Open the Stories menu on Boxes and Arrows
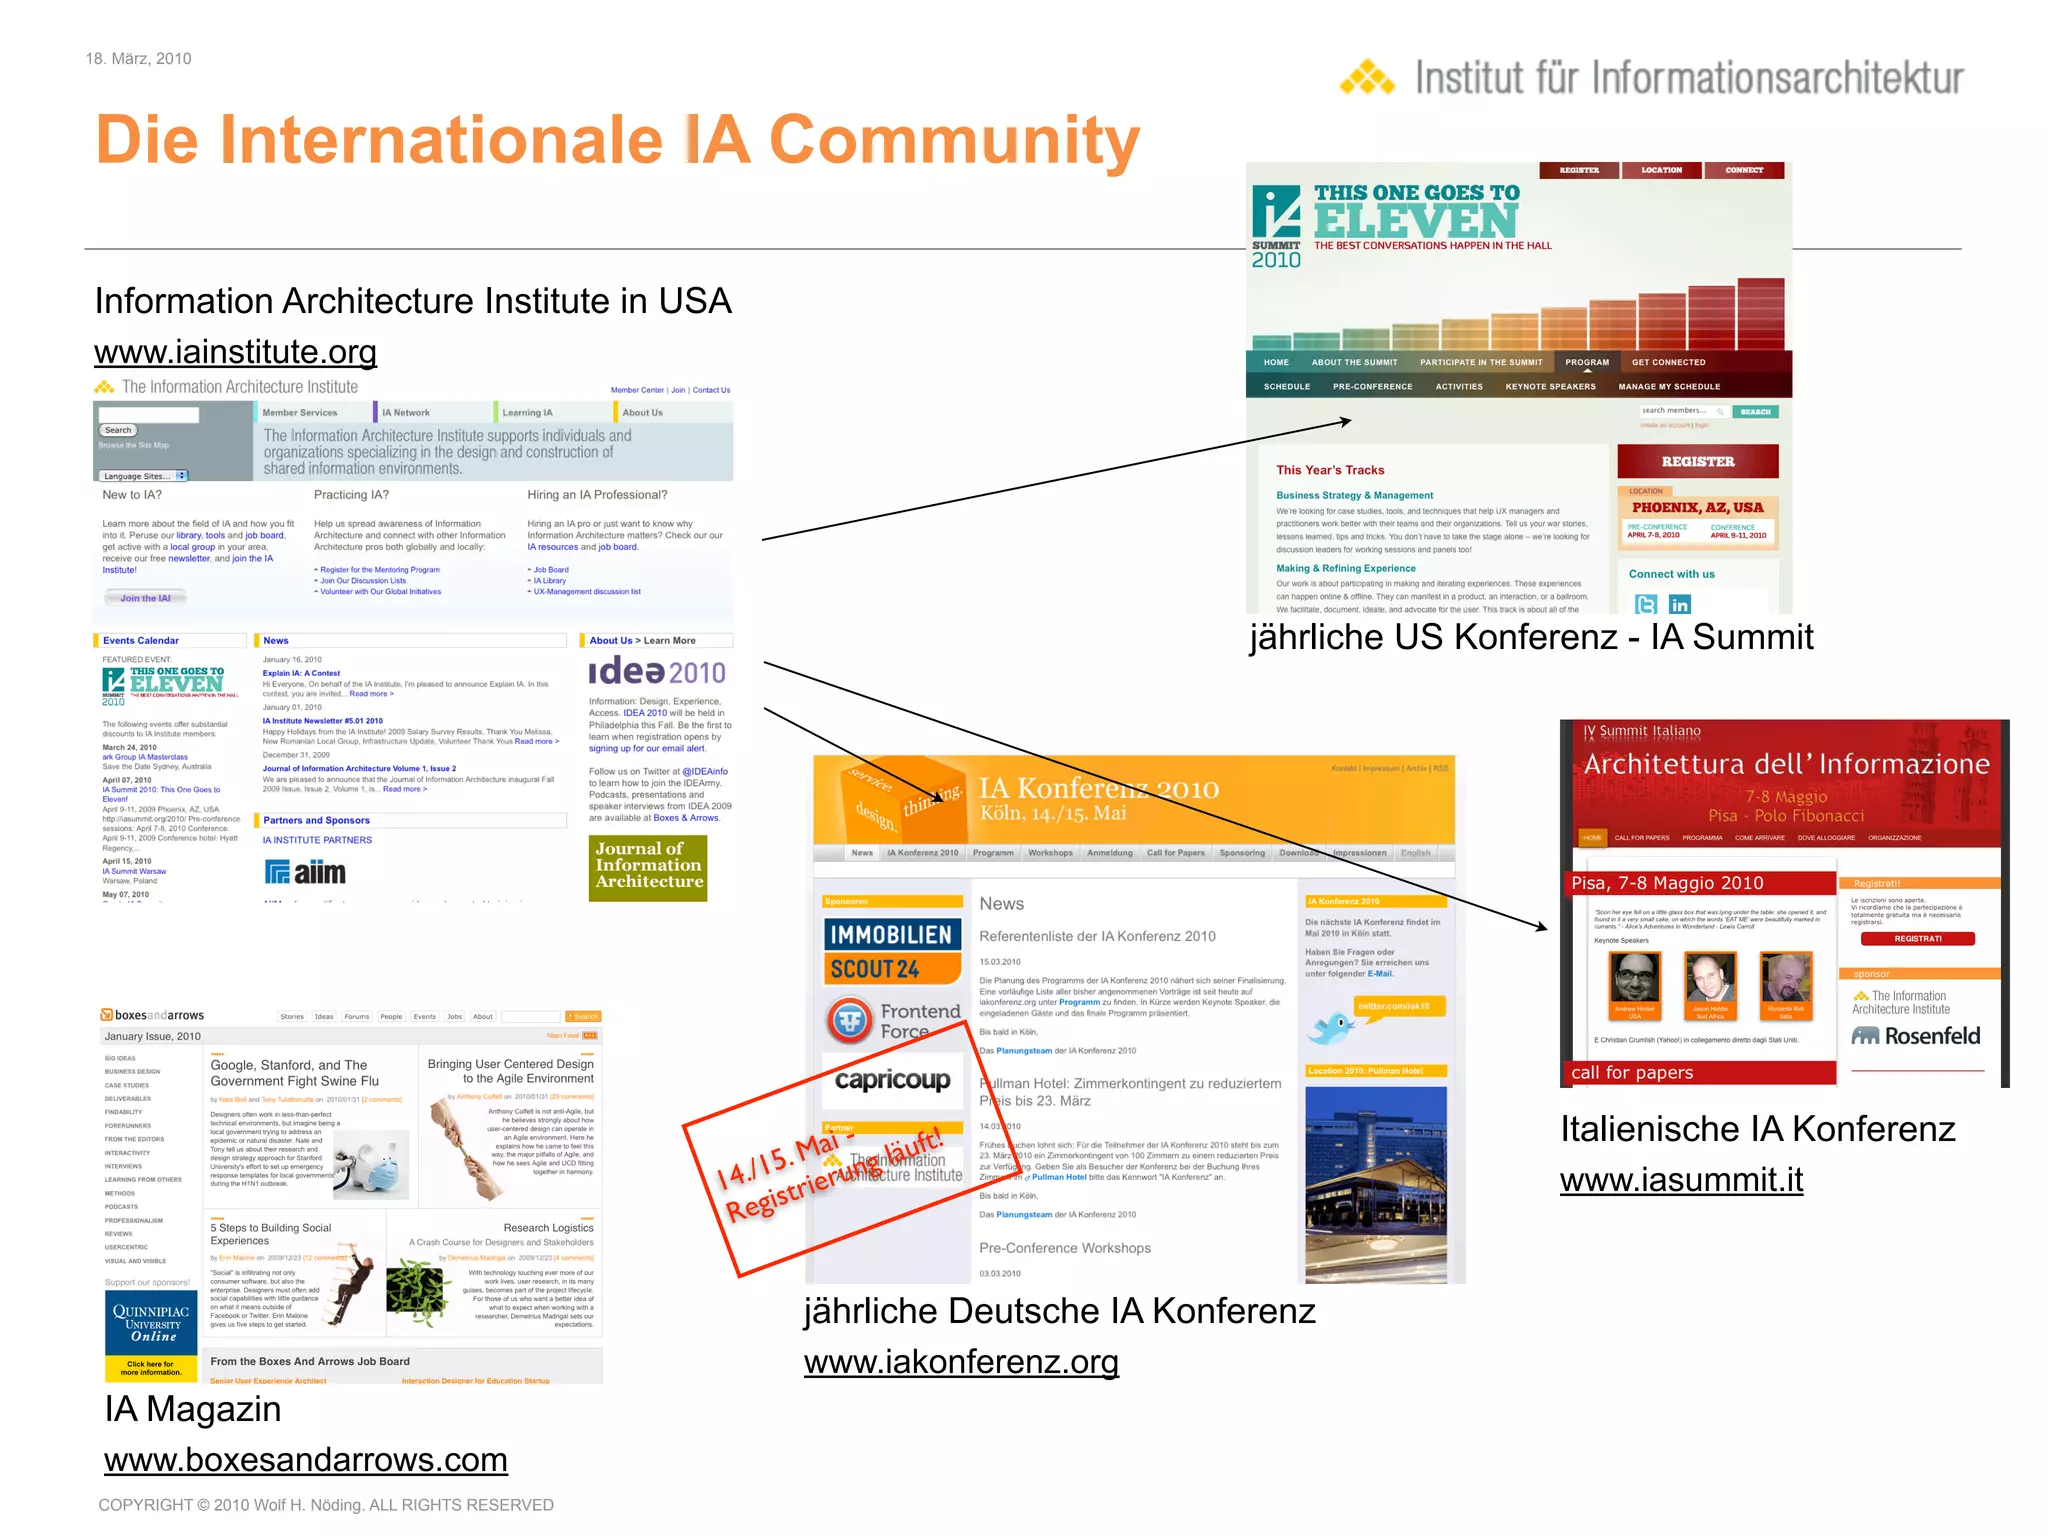2048x1536 pixels. 292,1016
